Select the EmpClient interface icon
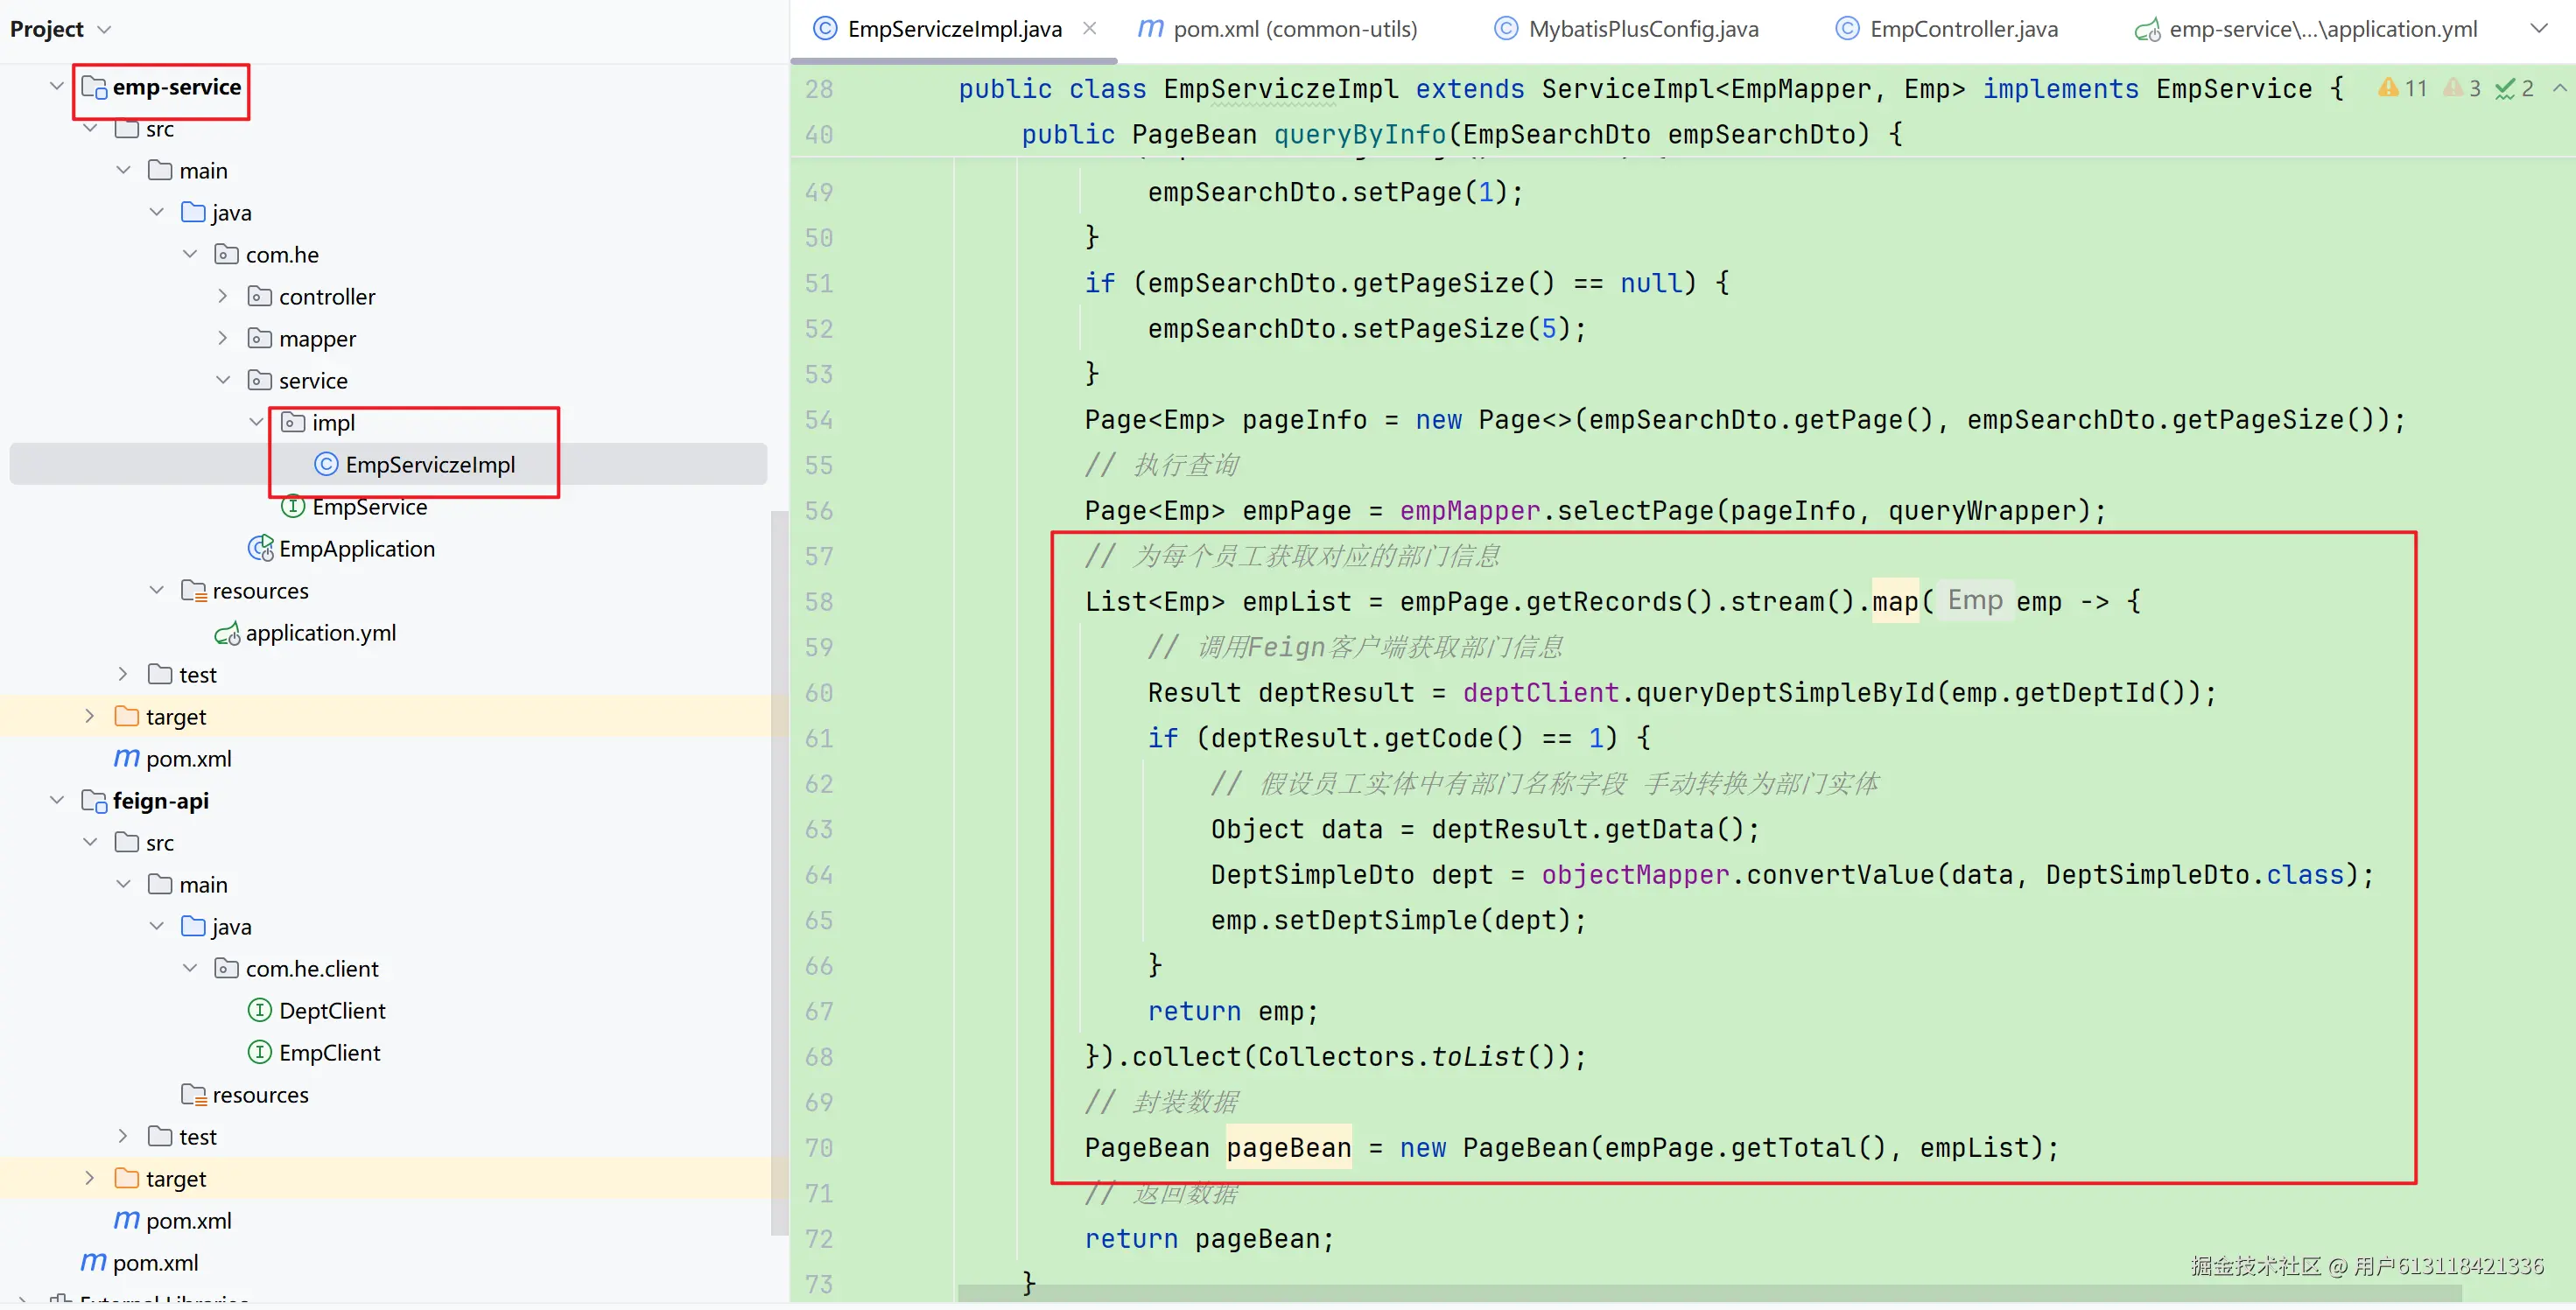This screenshot has width=2576, height=1310. [x=260, y=1052]
